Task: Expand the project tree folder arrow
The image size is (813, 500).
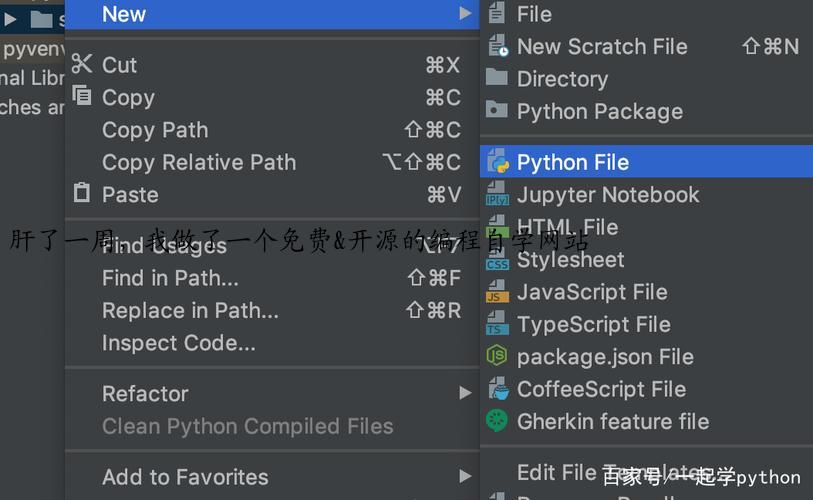Action: tap(11, 18)
